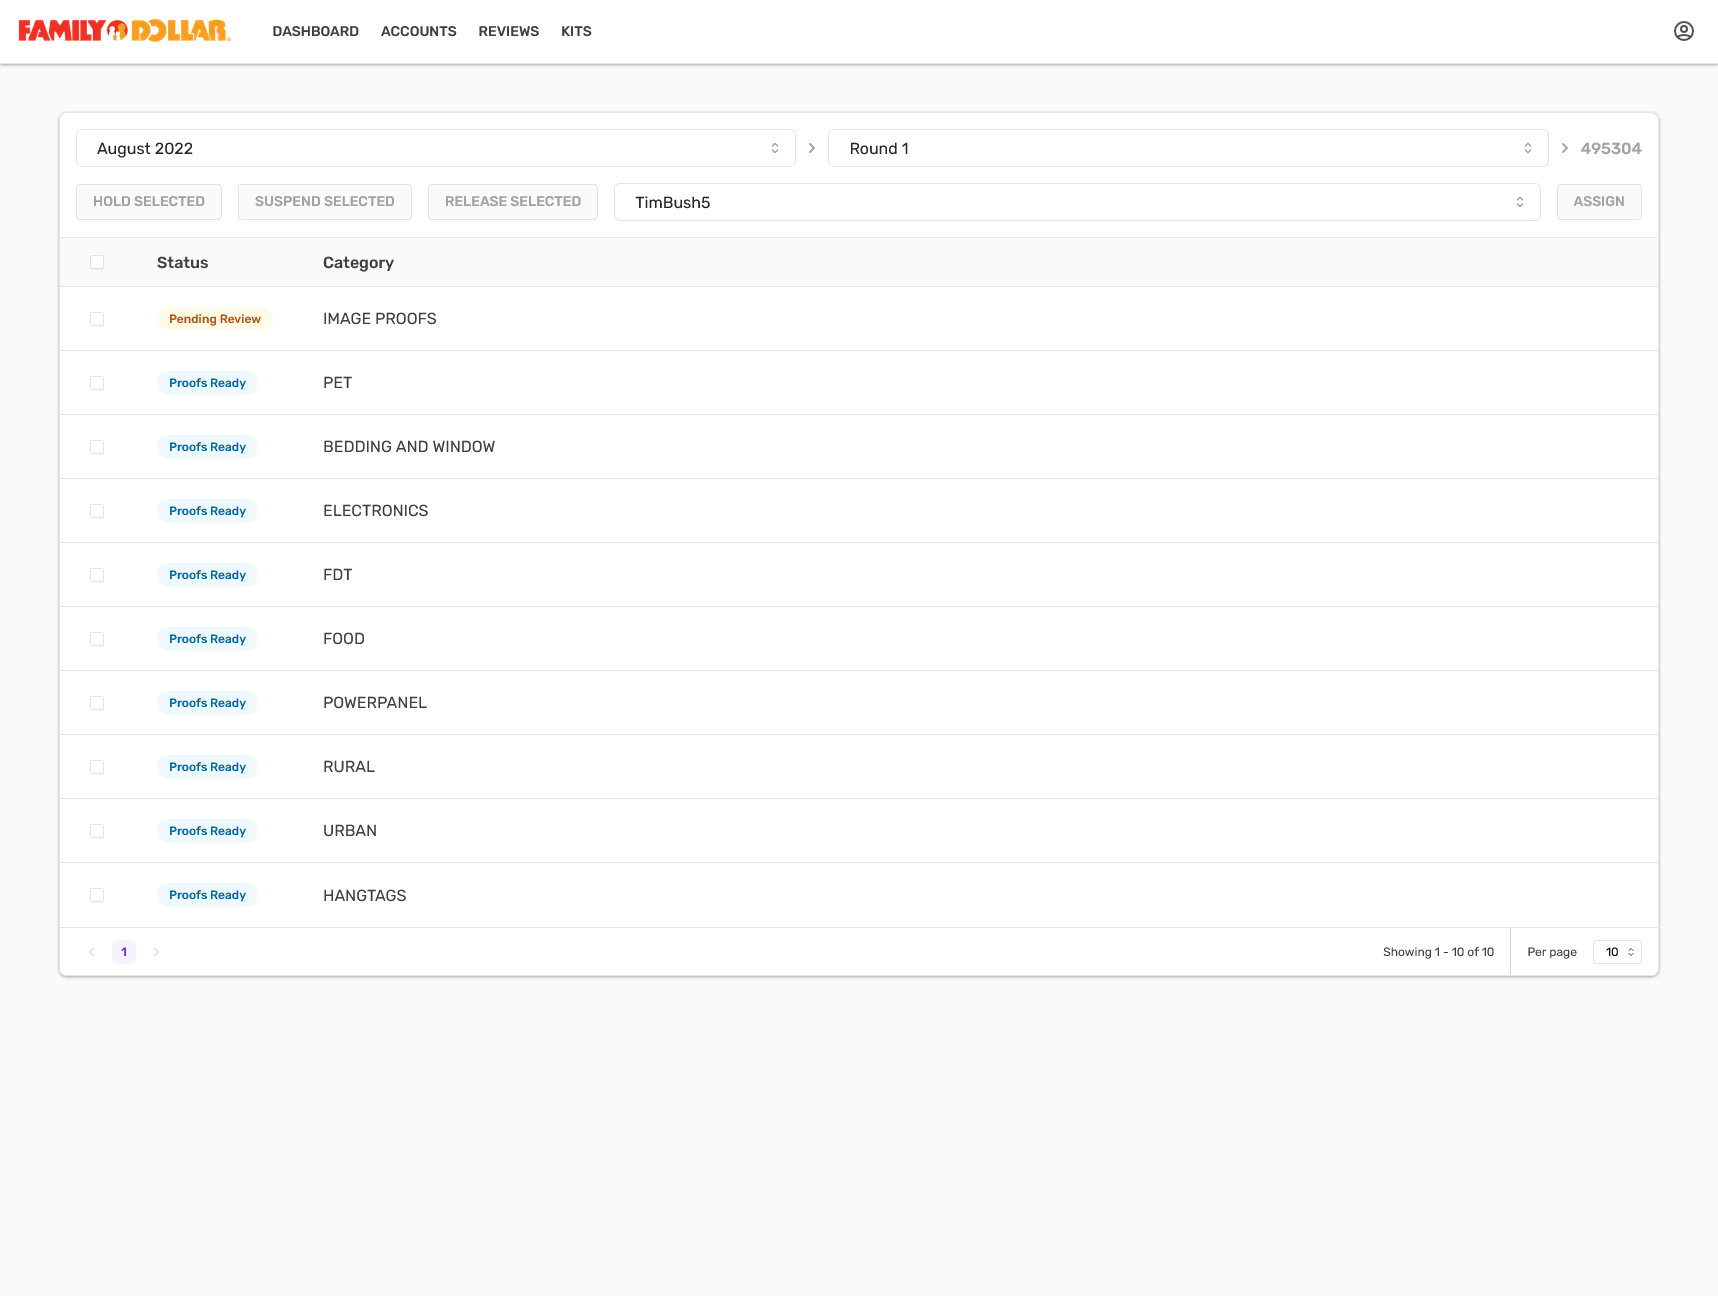1718x1296 pixels.
Task: Click Proofs Ready badge in URBAN row
Action: pyautogui.click(x=207, y=831)
